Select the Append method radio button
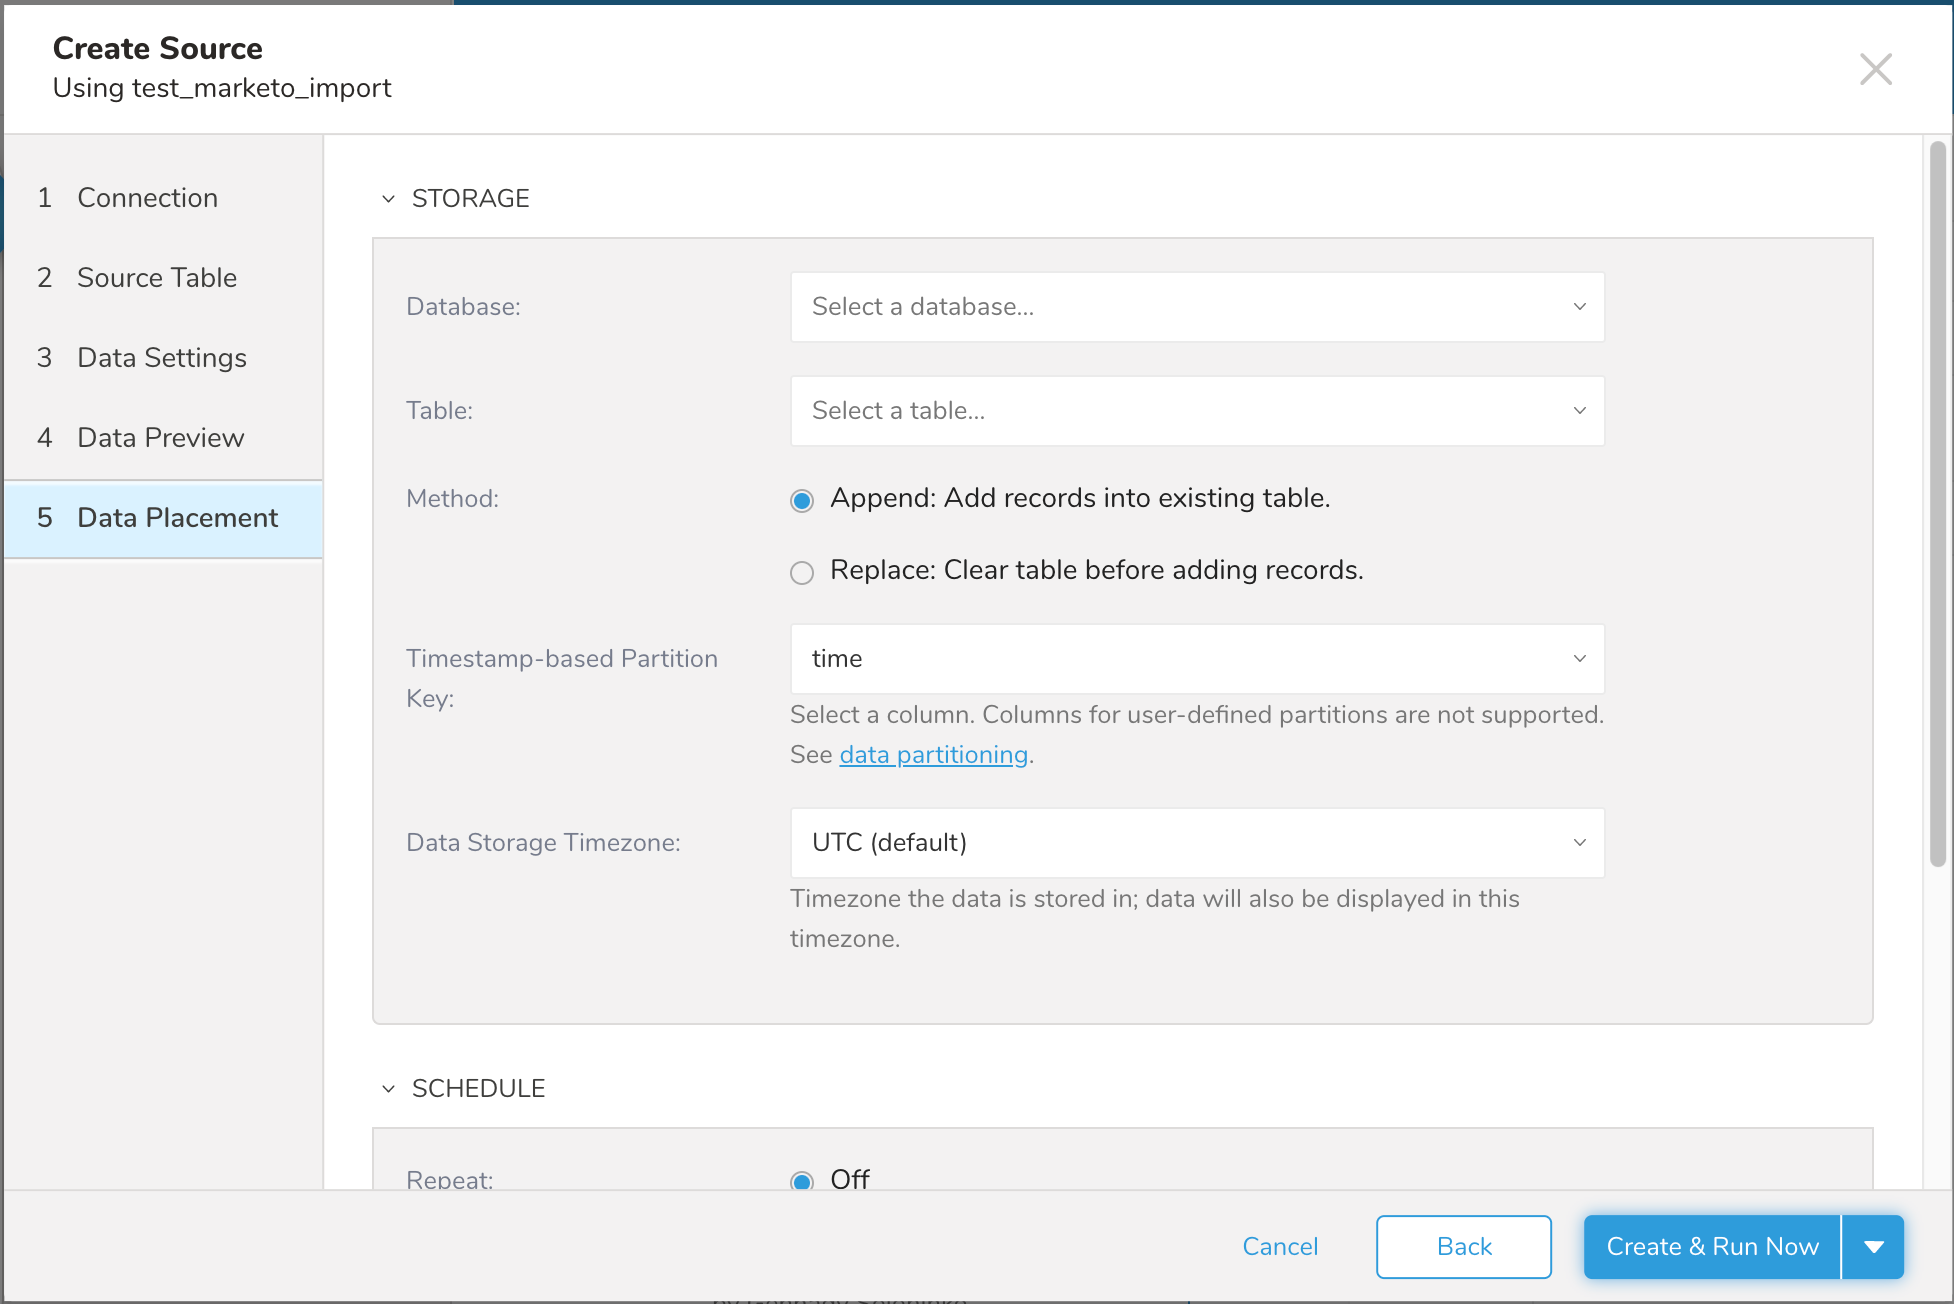The image size is (1954, 1304). point(802,500)
